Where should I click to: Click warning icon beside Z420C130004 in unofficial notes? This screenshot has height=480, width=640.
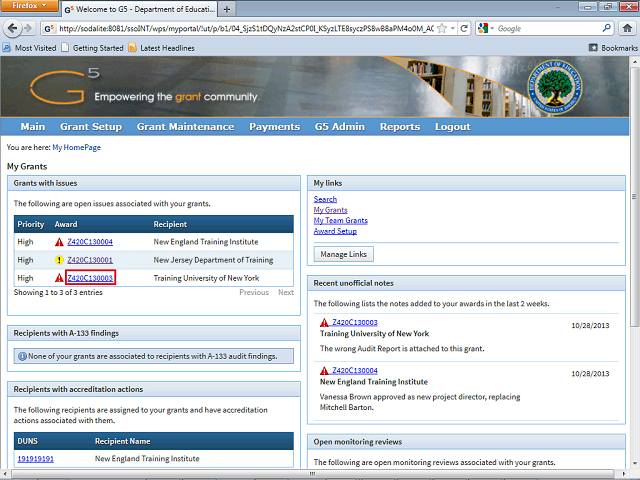324,371
